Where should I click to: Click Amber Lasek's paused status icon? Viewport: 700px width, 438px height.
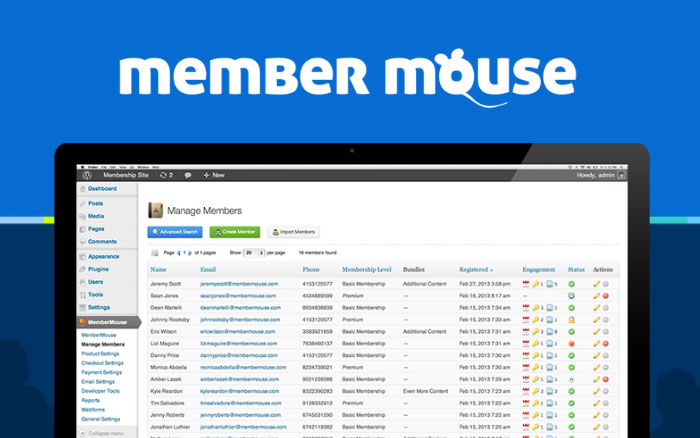pyautogui.click(x=571, y=380)
